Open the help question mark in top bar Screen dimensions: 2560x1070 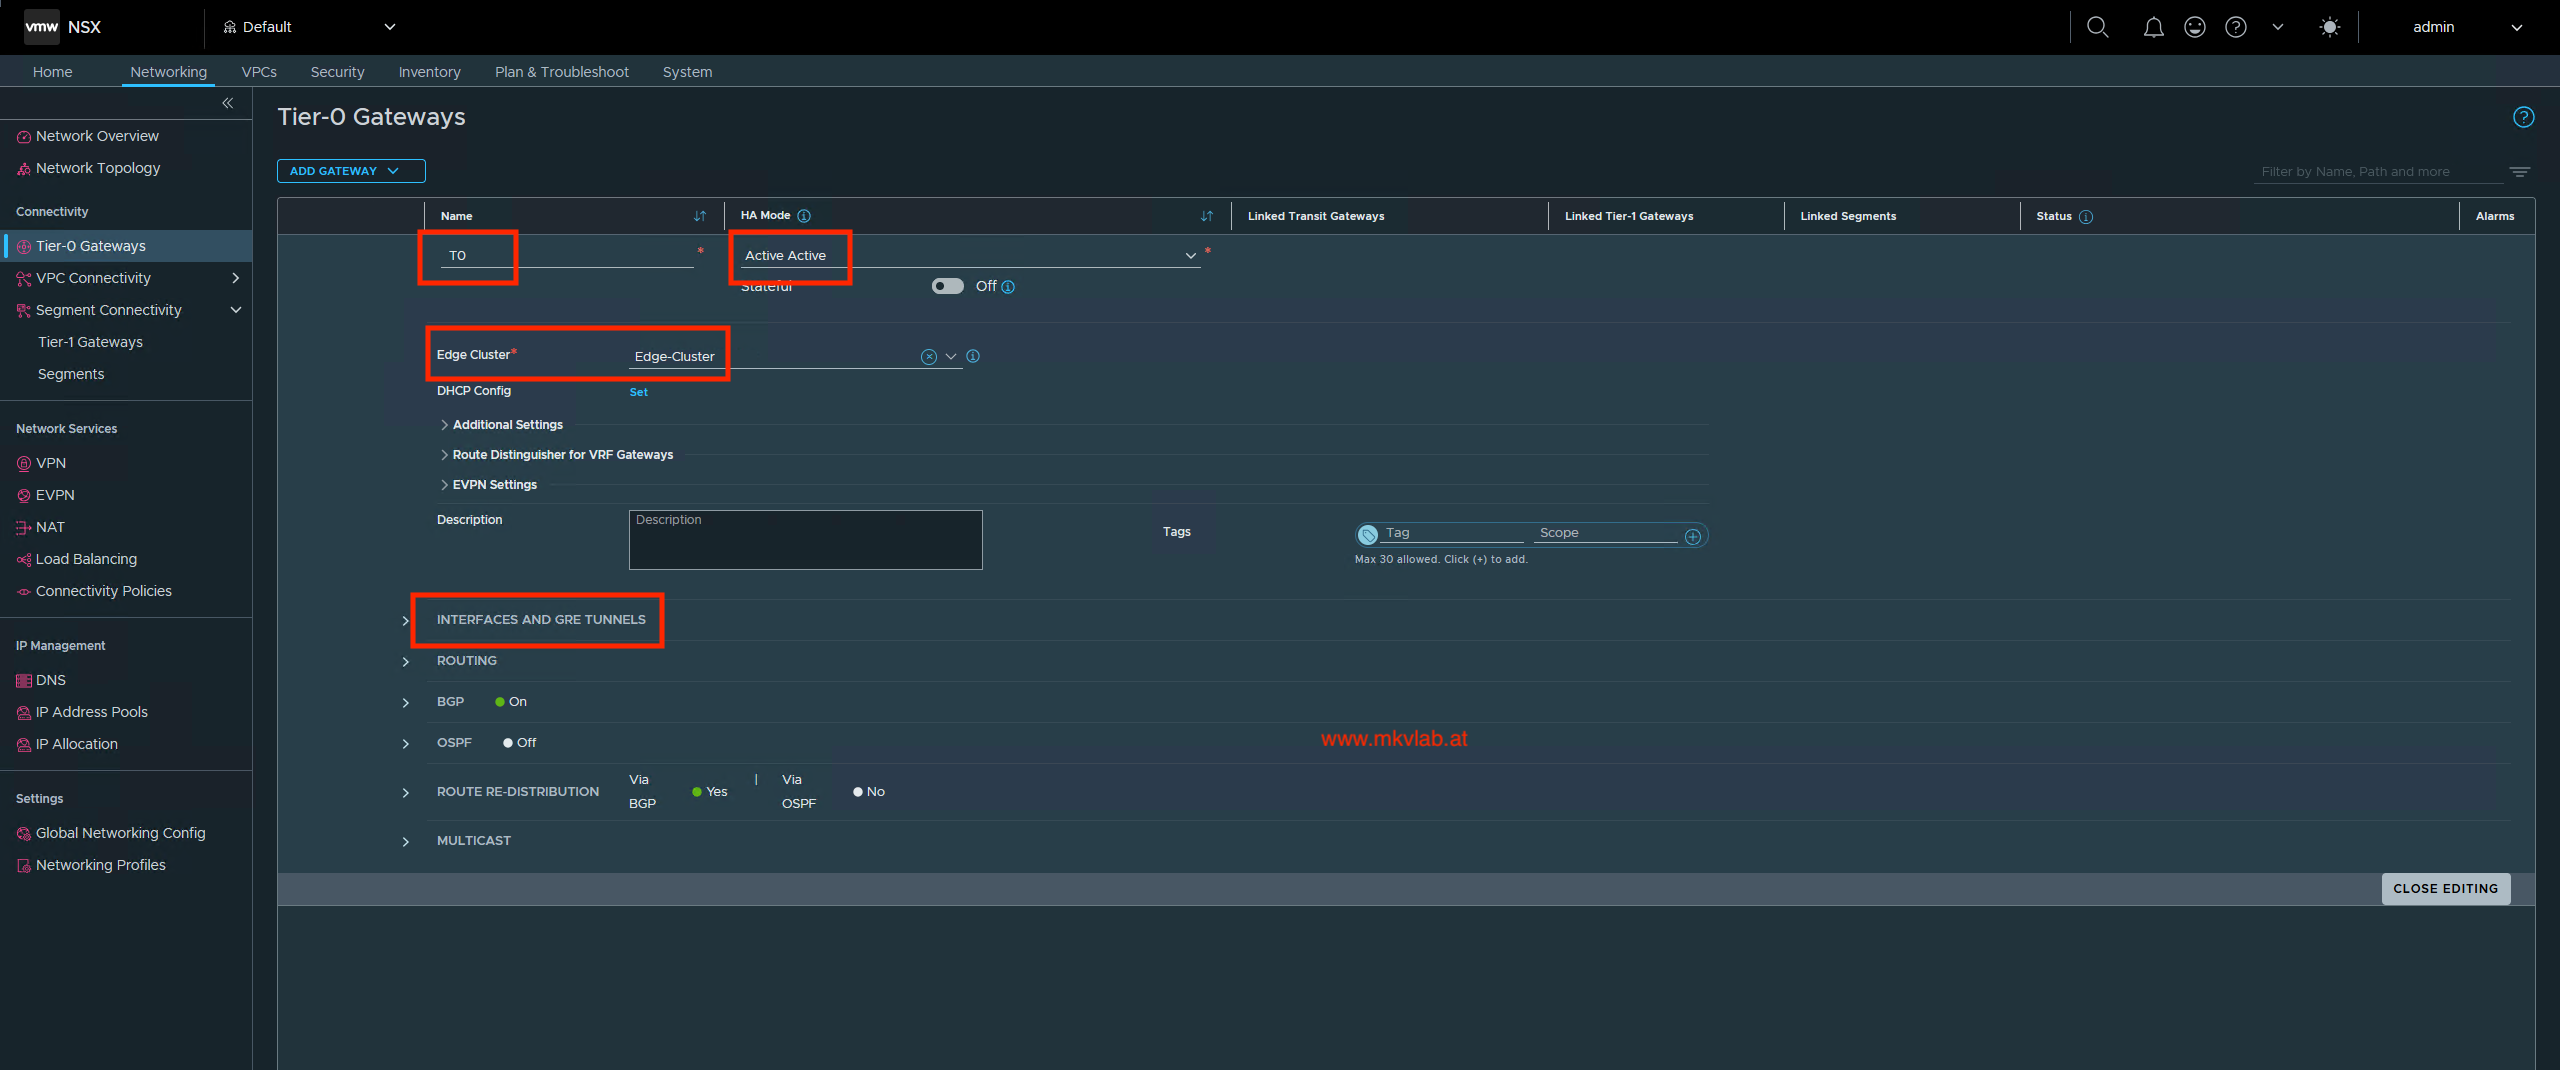click(x=2236, y=27)
